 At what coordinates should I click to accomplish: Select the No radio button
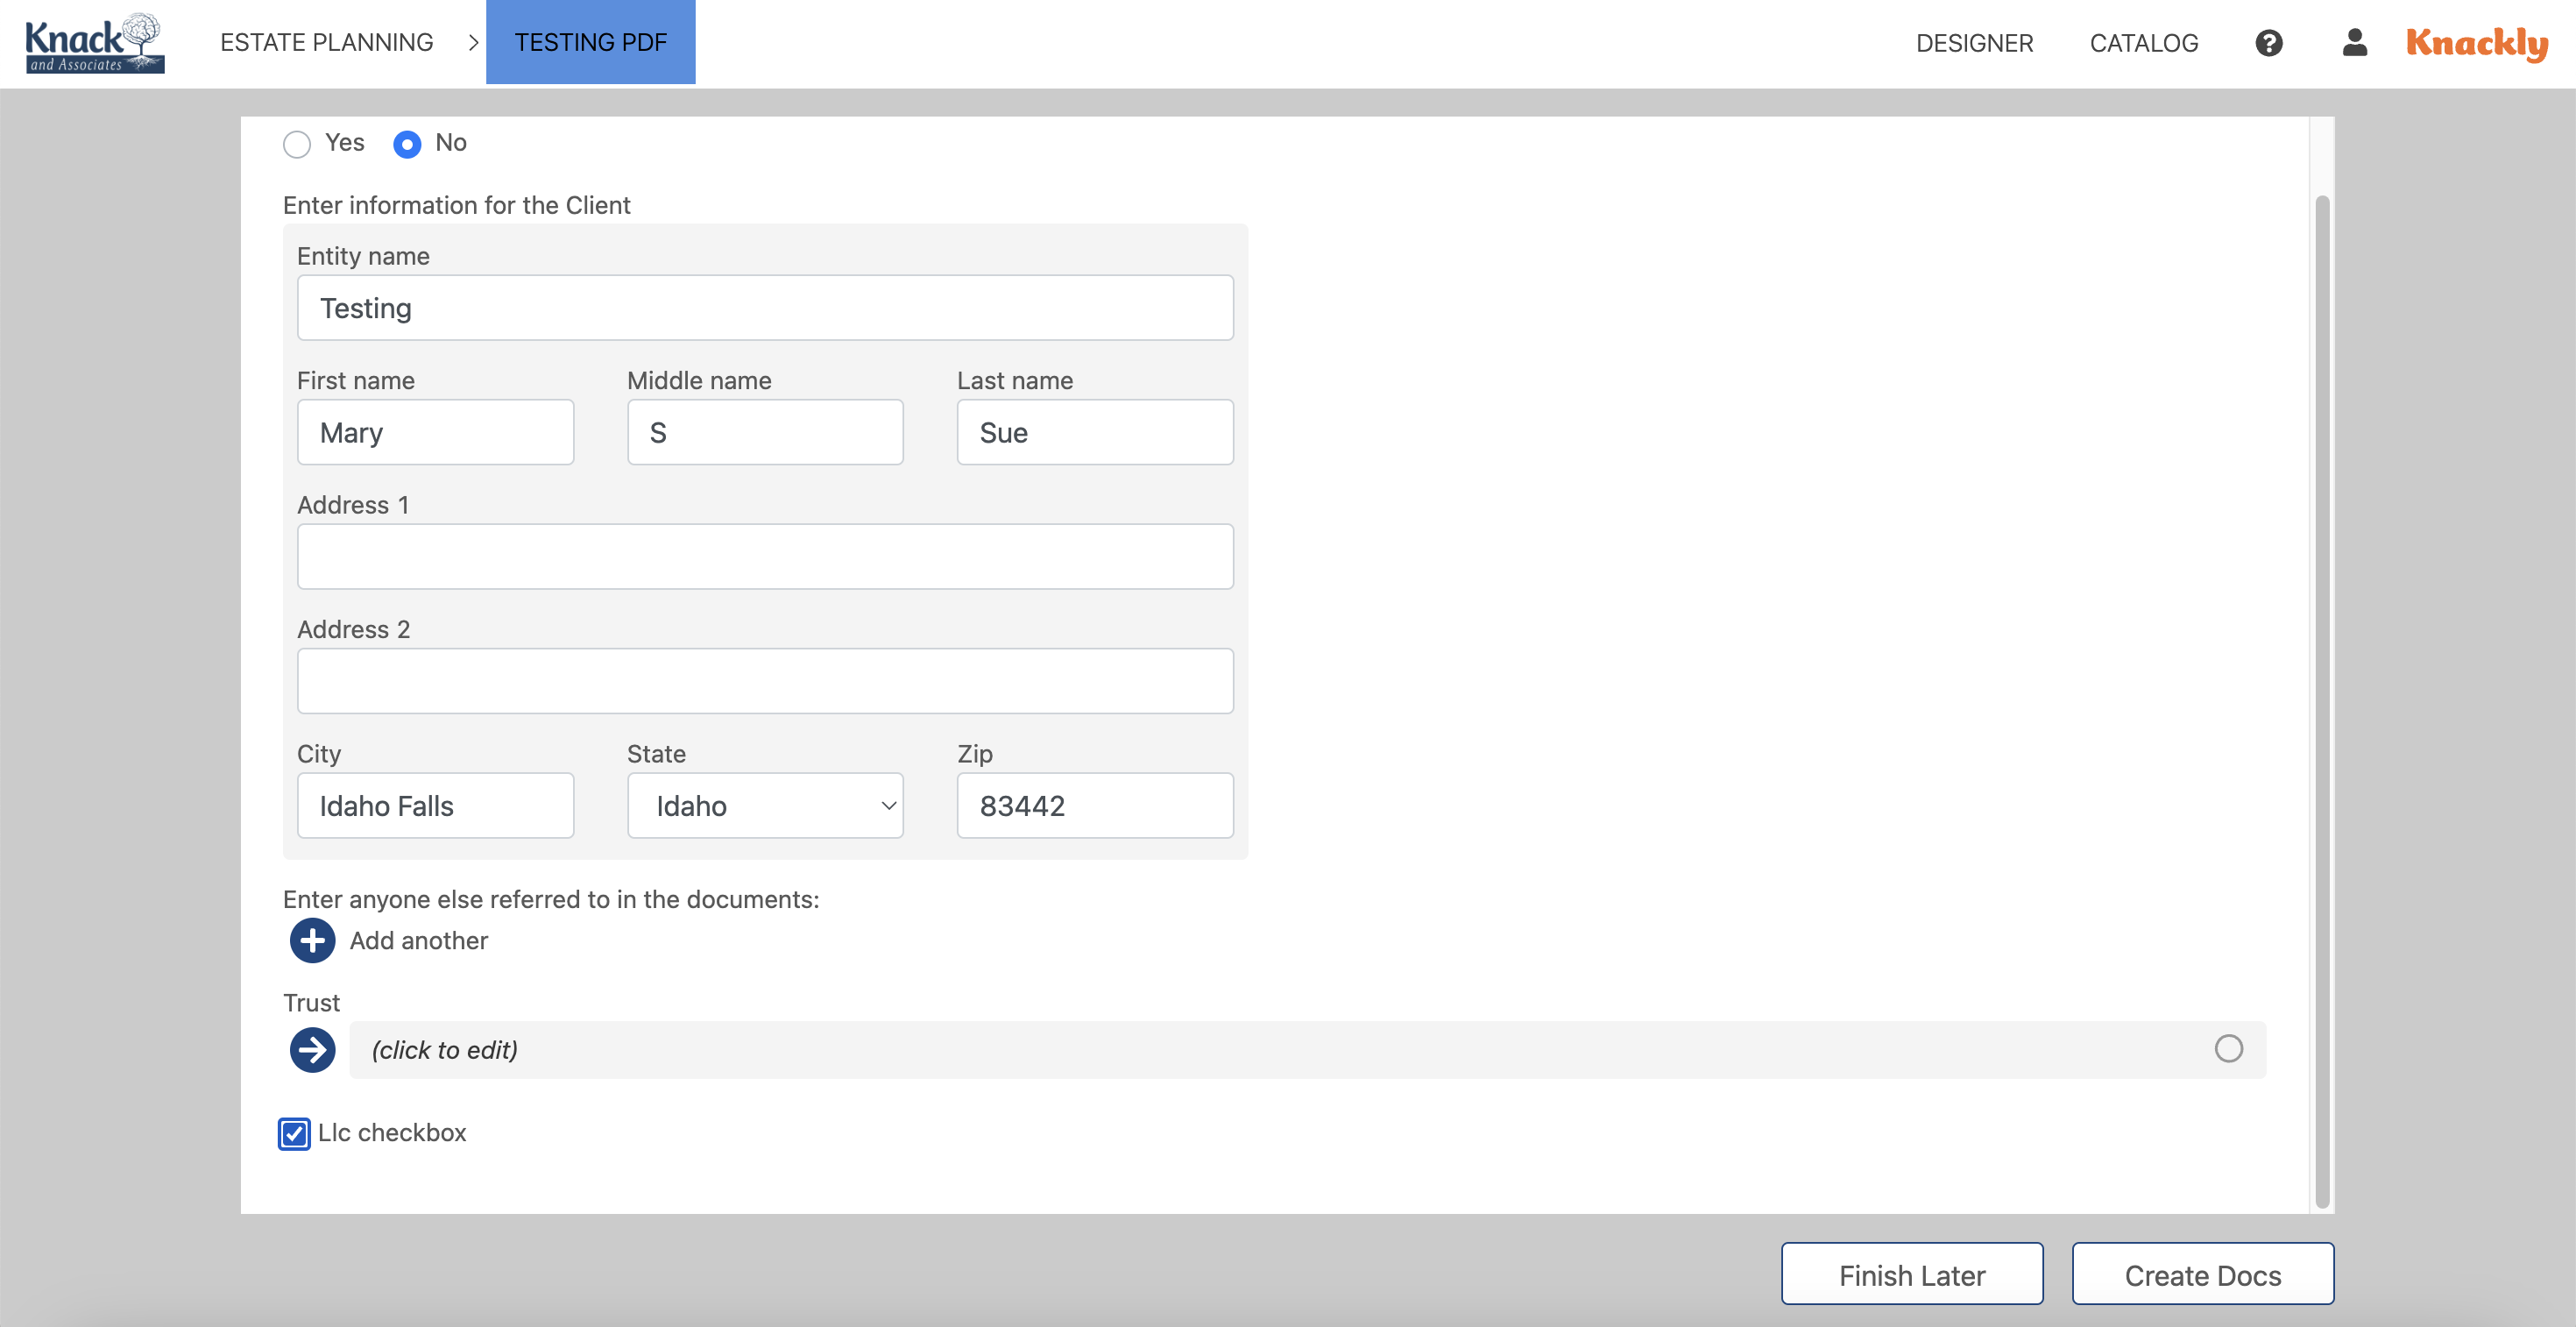point(407,144)
